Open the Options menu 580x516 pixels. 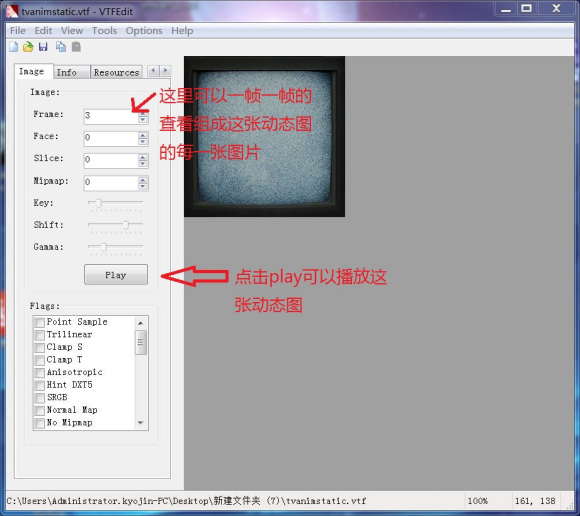click(144, 31)
